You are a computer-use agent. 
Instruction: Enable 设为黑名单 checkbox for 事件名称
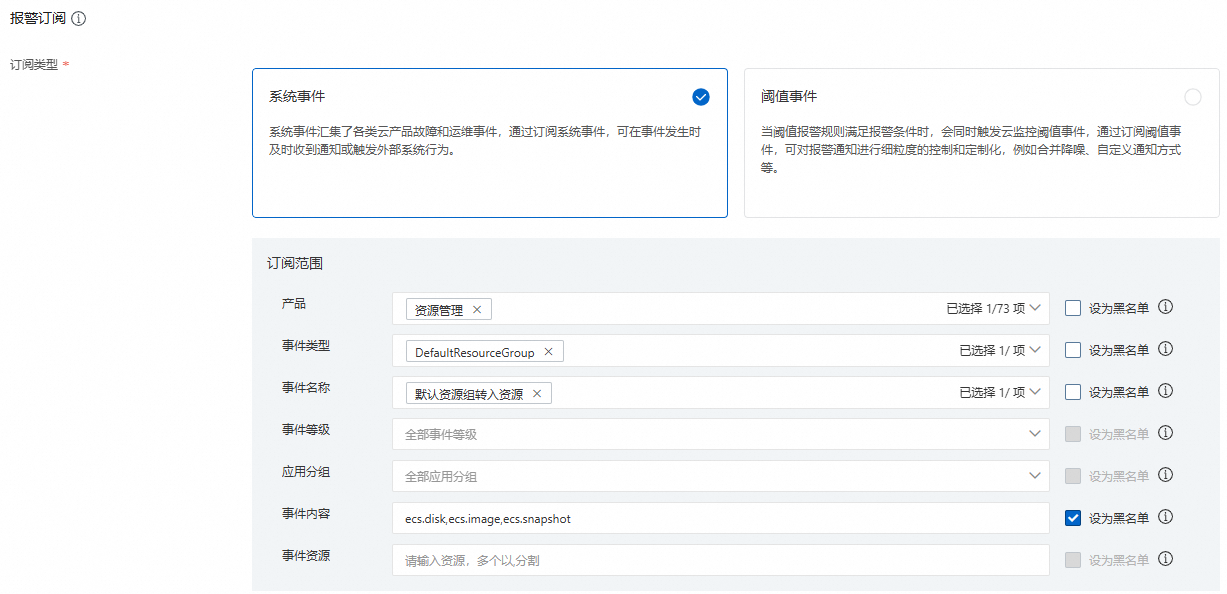(1073, 392)
